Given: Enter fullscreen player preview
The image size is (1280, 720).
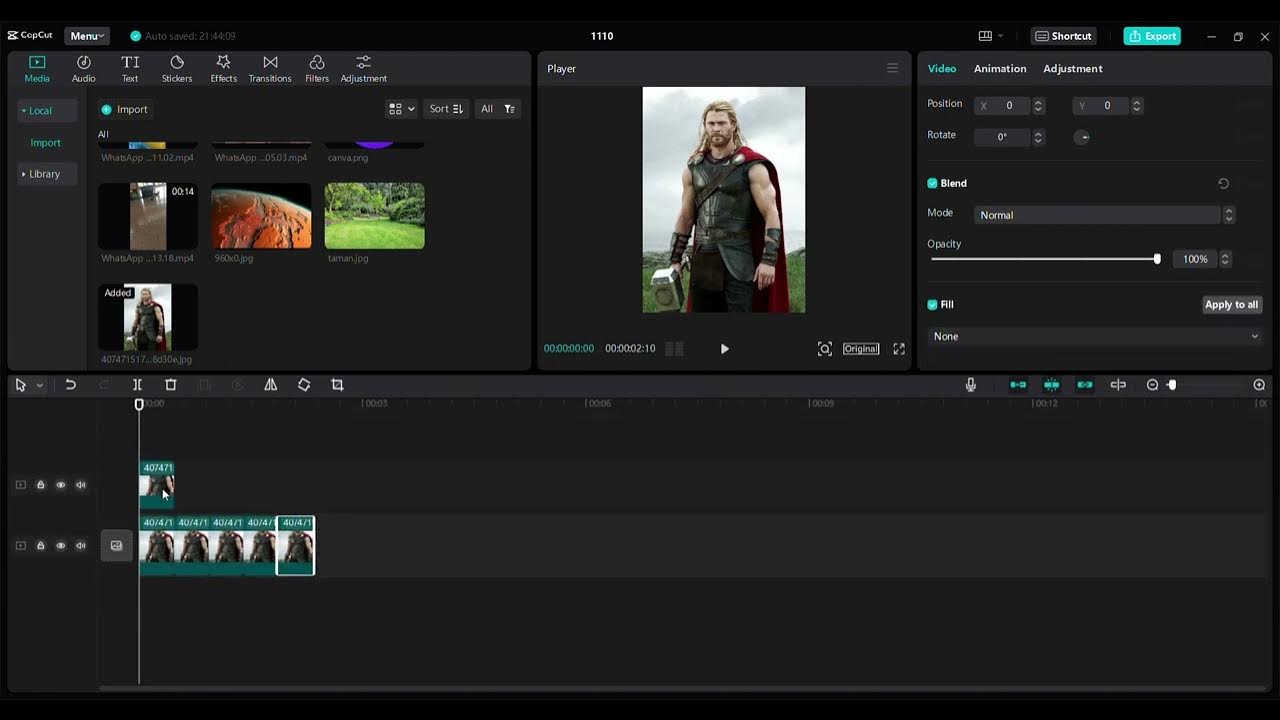Looking at the screenshot, I should click(899, 349).
